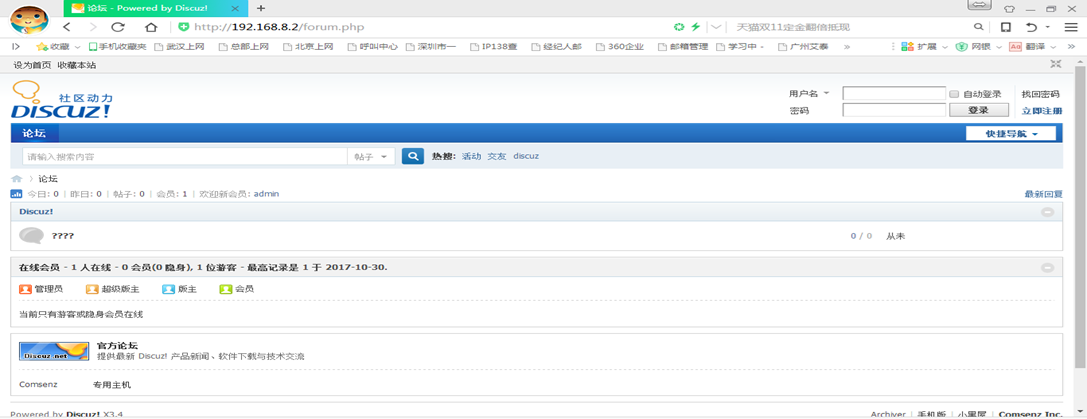
Task: Open dropdown arrow beside undo icon
Action: [x=1048, y=27]
